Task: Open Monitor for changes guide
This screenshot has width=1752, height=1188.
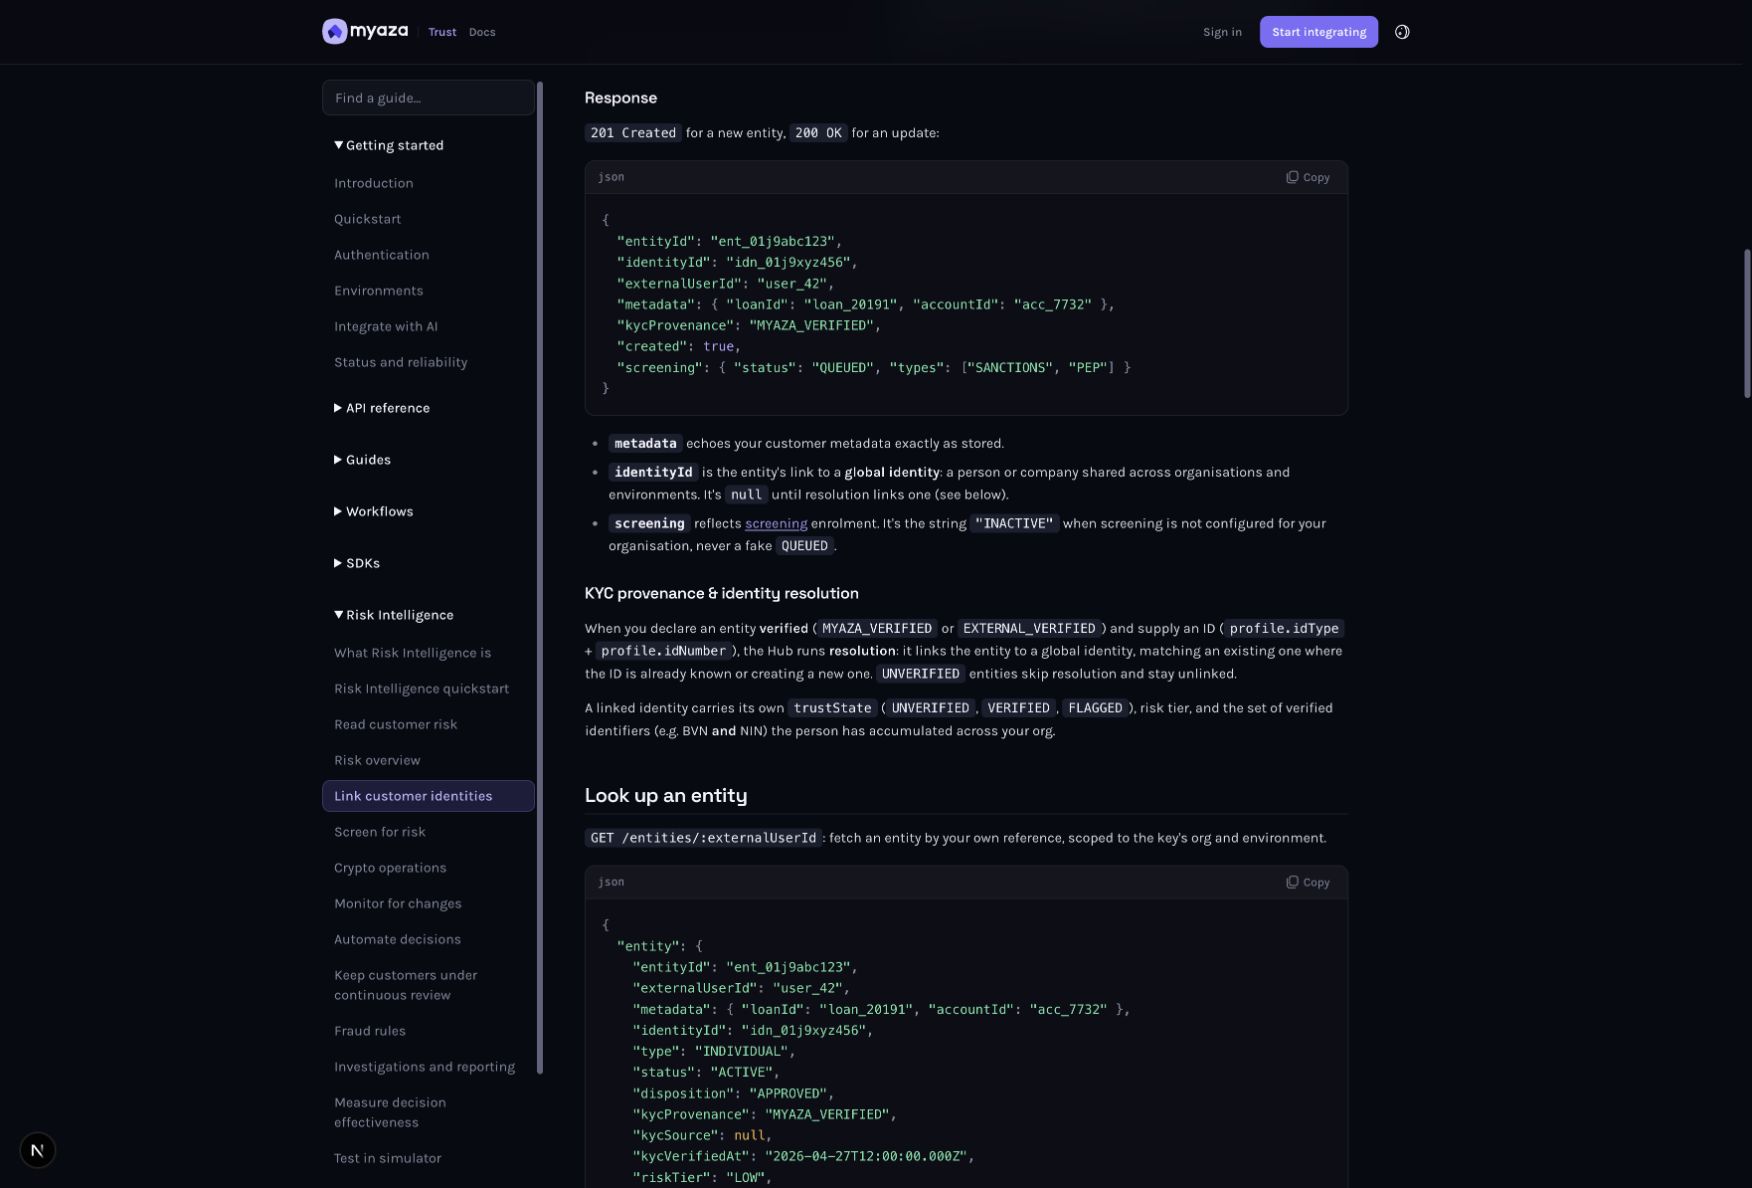Action: pyautogui.click(x=398, y=904)
